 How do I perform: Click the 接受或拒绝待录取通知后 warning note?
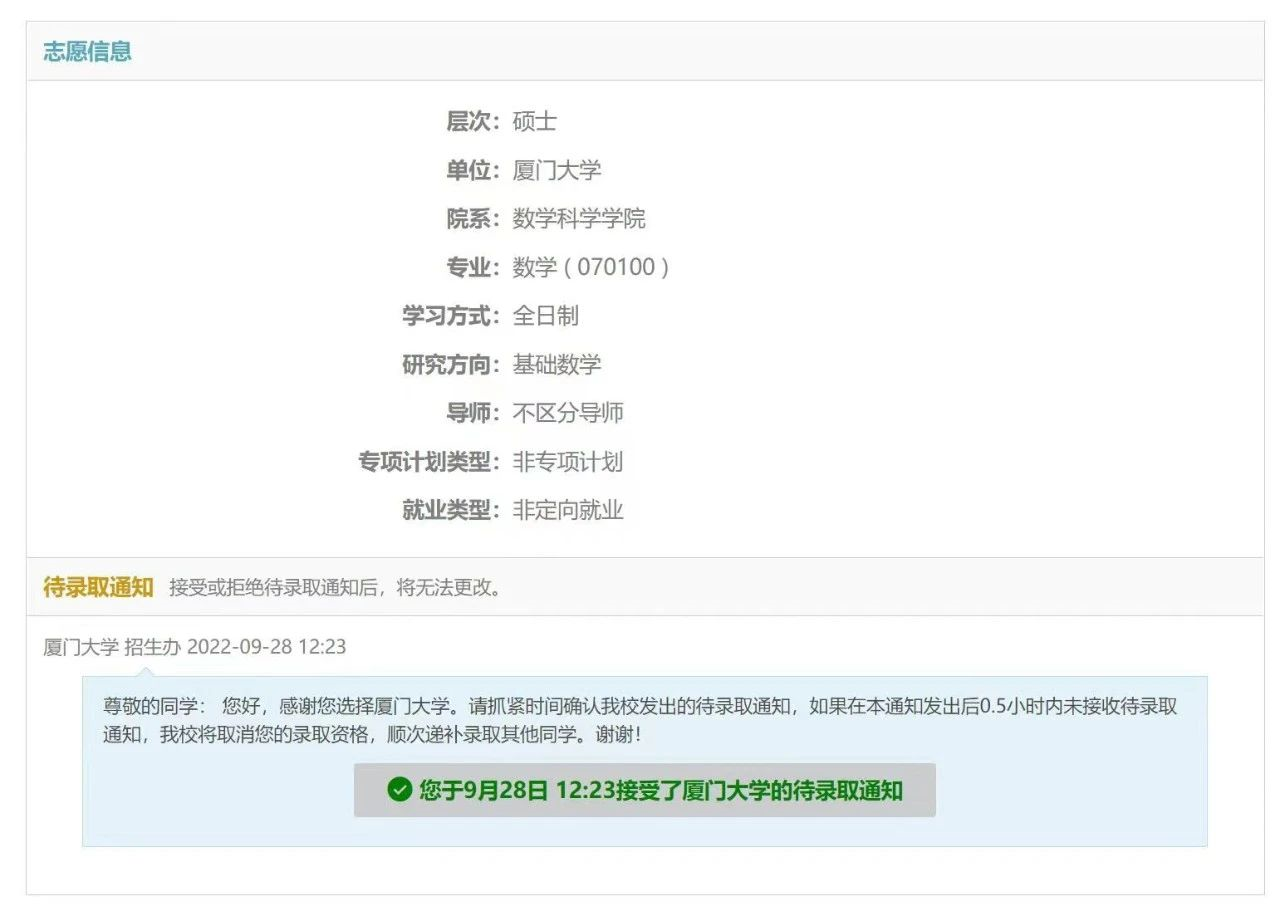click(x=335, y=588)
